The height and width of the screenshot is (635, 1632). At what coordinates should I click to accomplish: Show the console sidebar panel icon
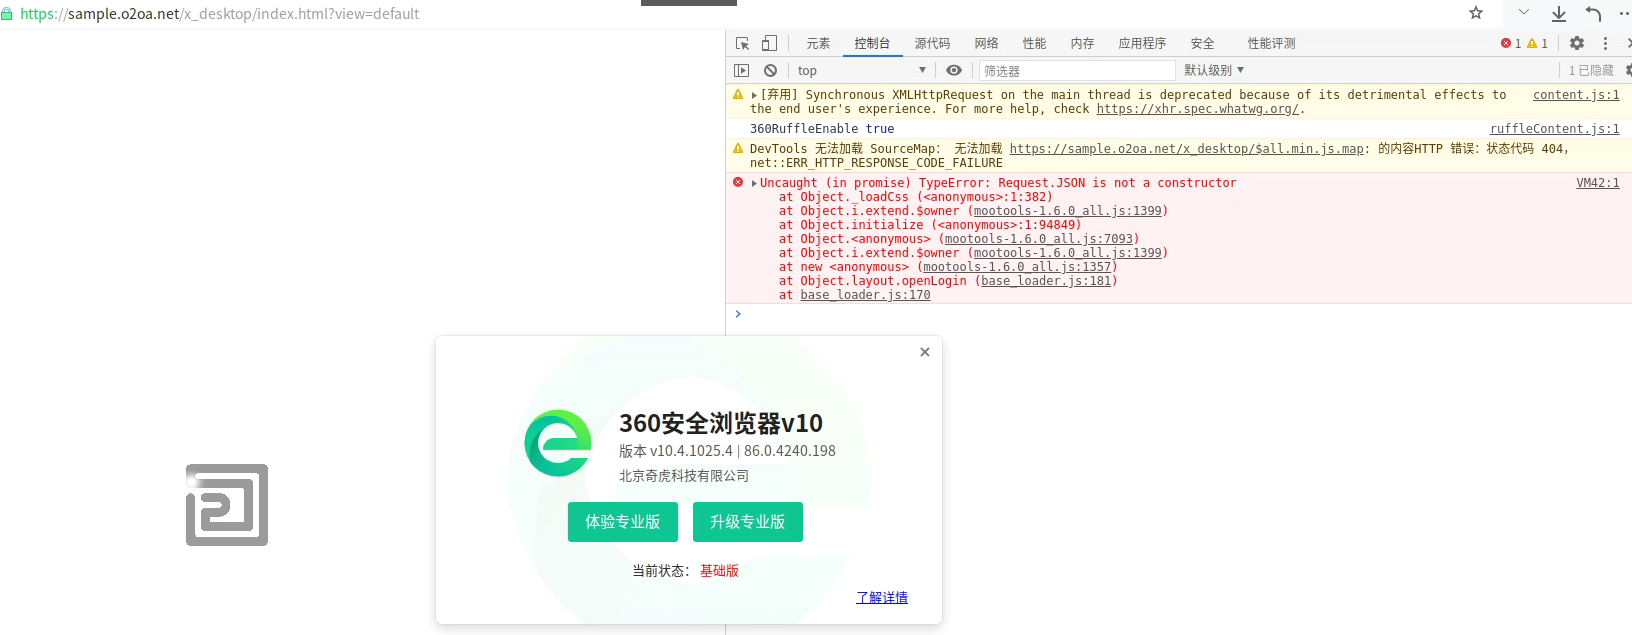click(x=741, y=70)
